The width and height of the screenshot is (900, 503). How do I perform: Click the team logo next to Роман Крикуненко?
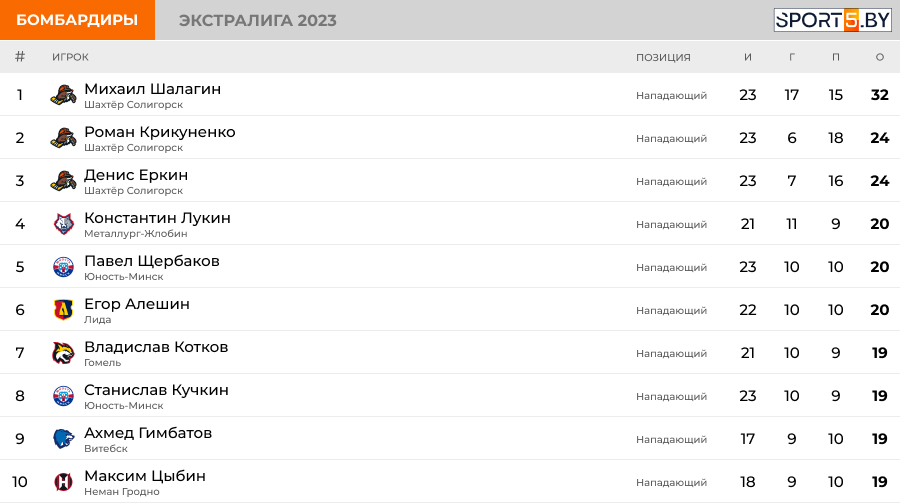pyautogui.click(x=63, y=138)
